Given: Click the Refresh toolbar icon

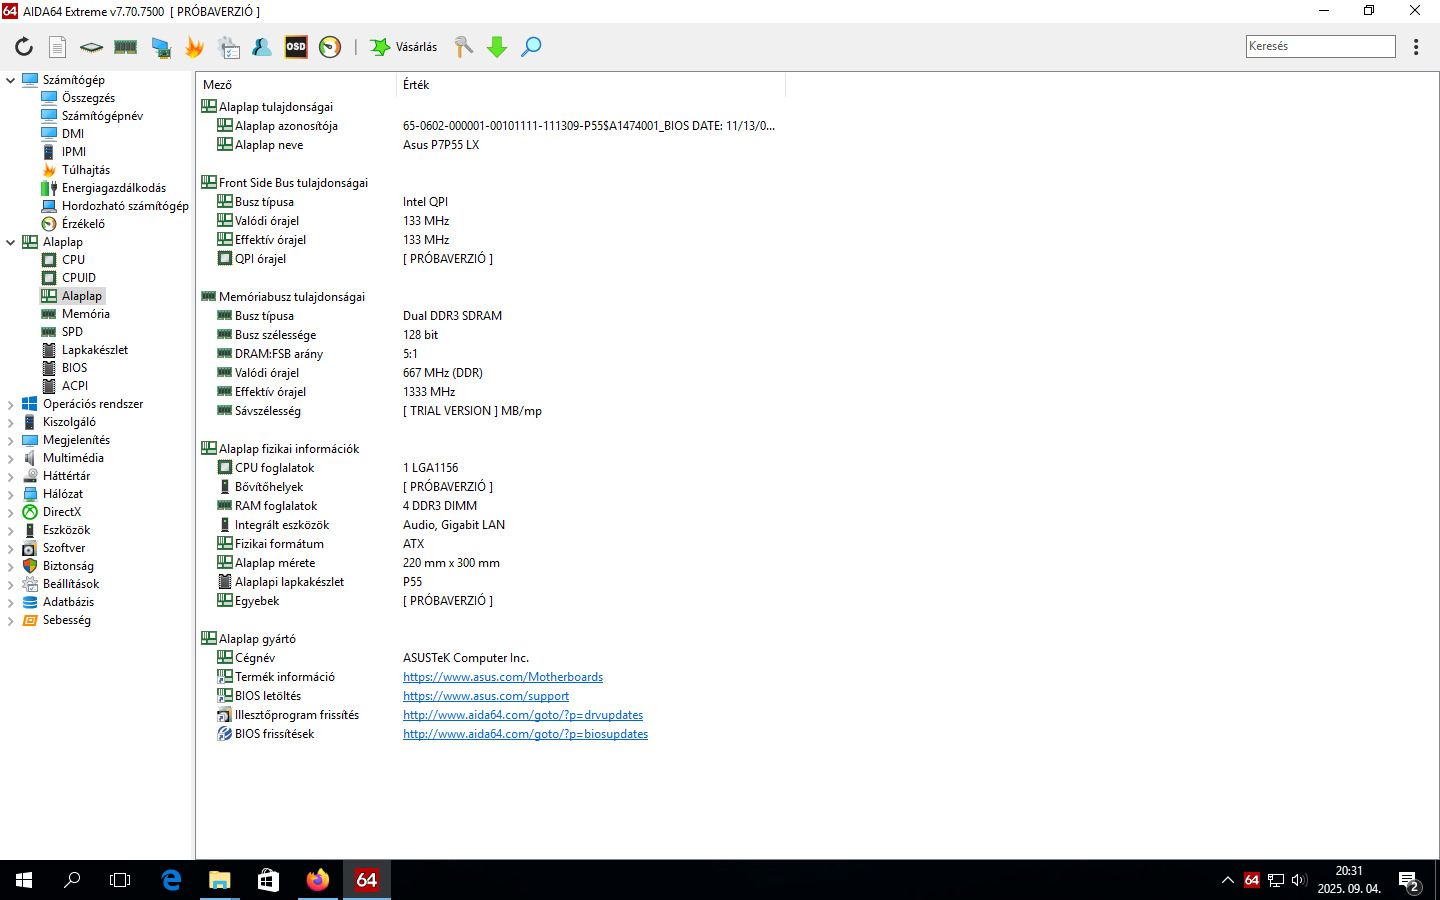Looking at the screenshot, I should 24,47.
